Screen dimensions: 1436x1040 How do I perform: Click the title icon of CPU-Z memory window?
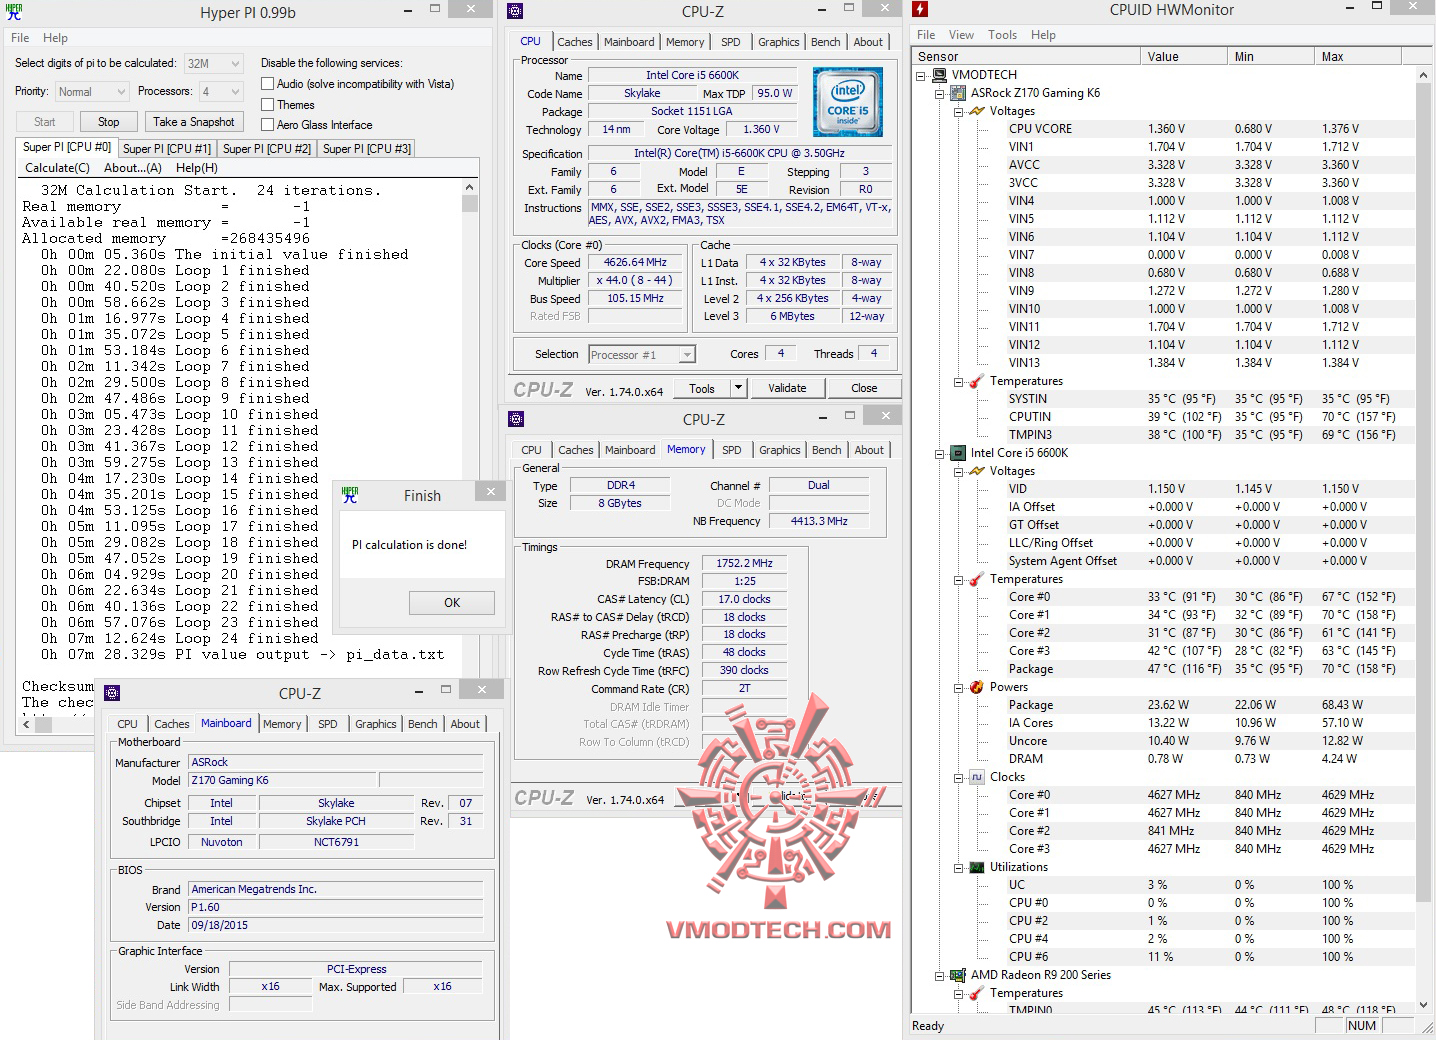(516, 419)
